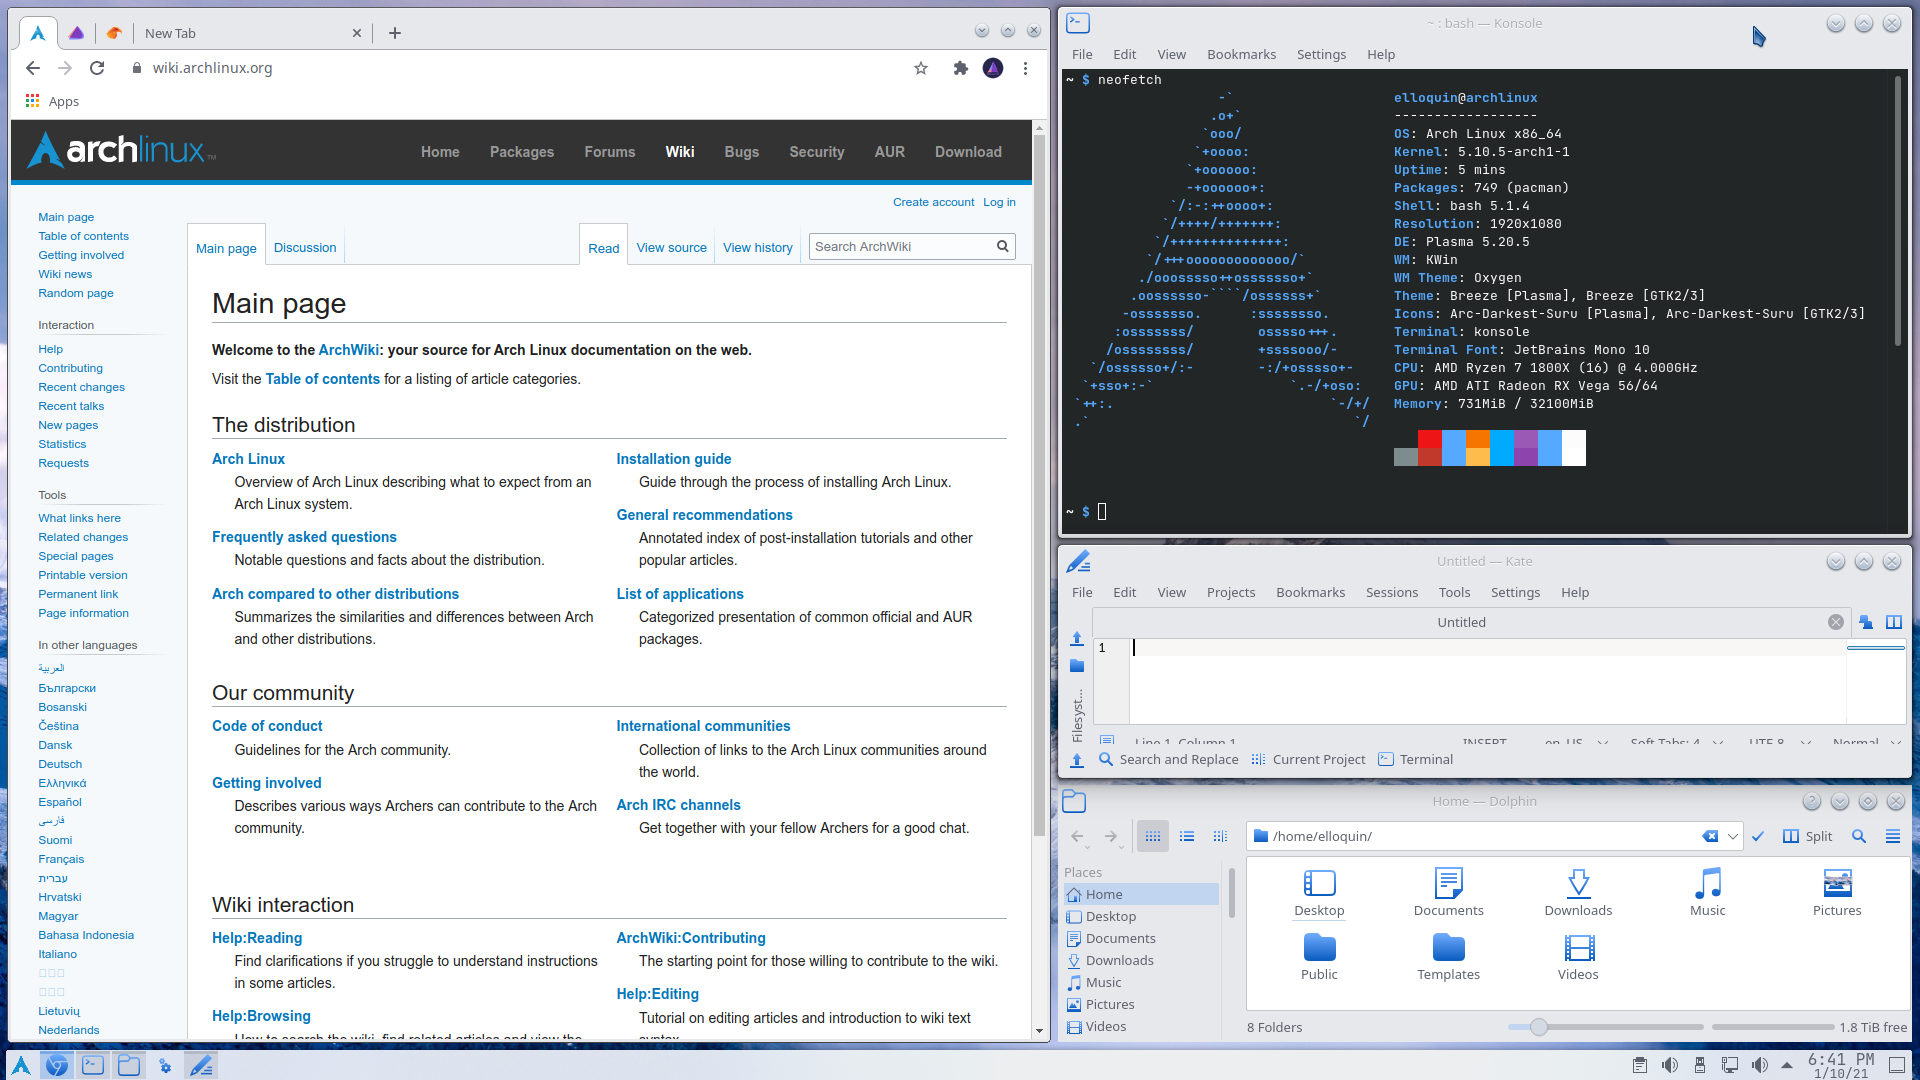1920x1080 pixels.
Task: Open the Installation guide link
Action: click(673, 459)
